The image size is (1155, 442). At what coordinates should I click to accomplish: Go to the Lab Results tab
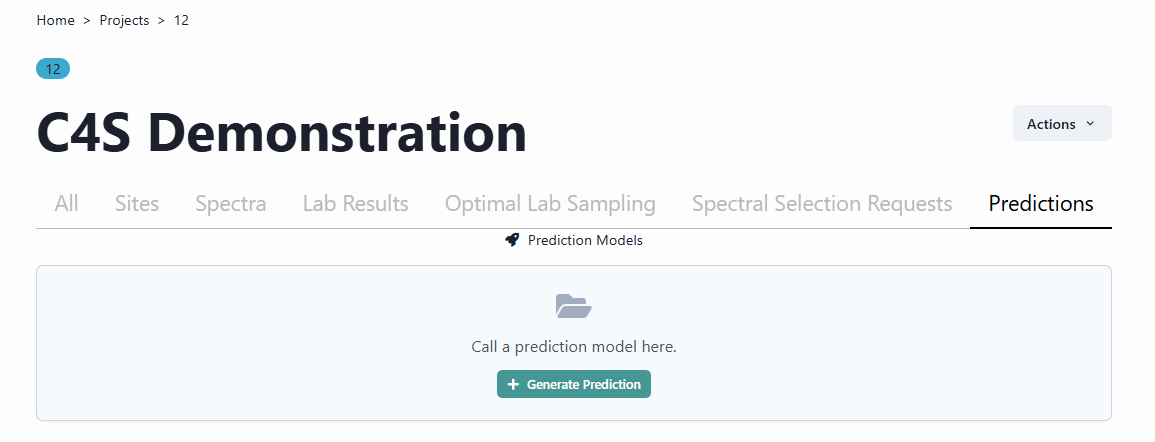356,204
